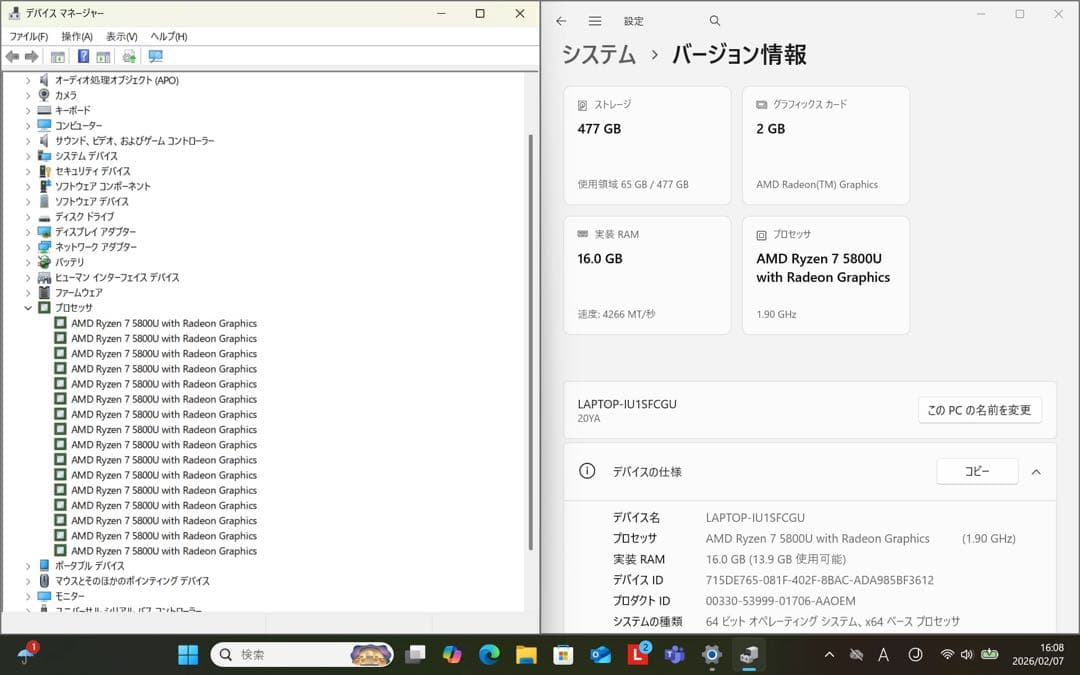Click the Properties icon in Device Manager
This screenshot has height=675, width=1080.
(57, 57)
